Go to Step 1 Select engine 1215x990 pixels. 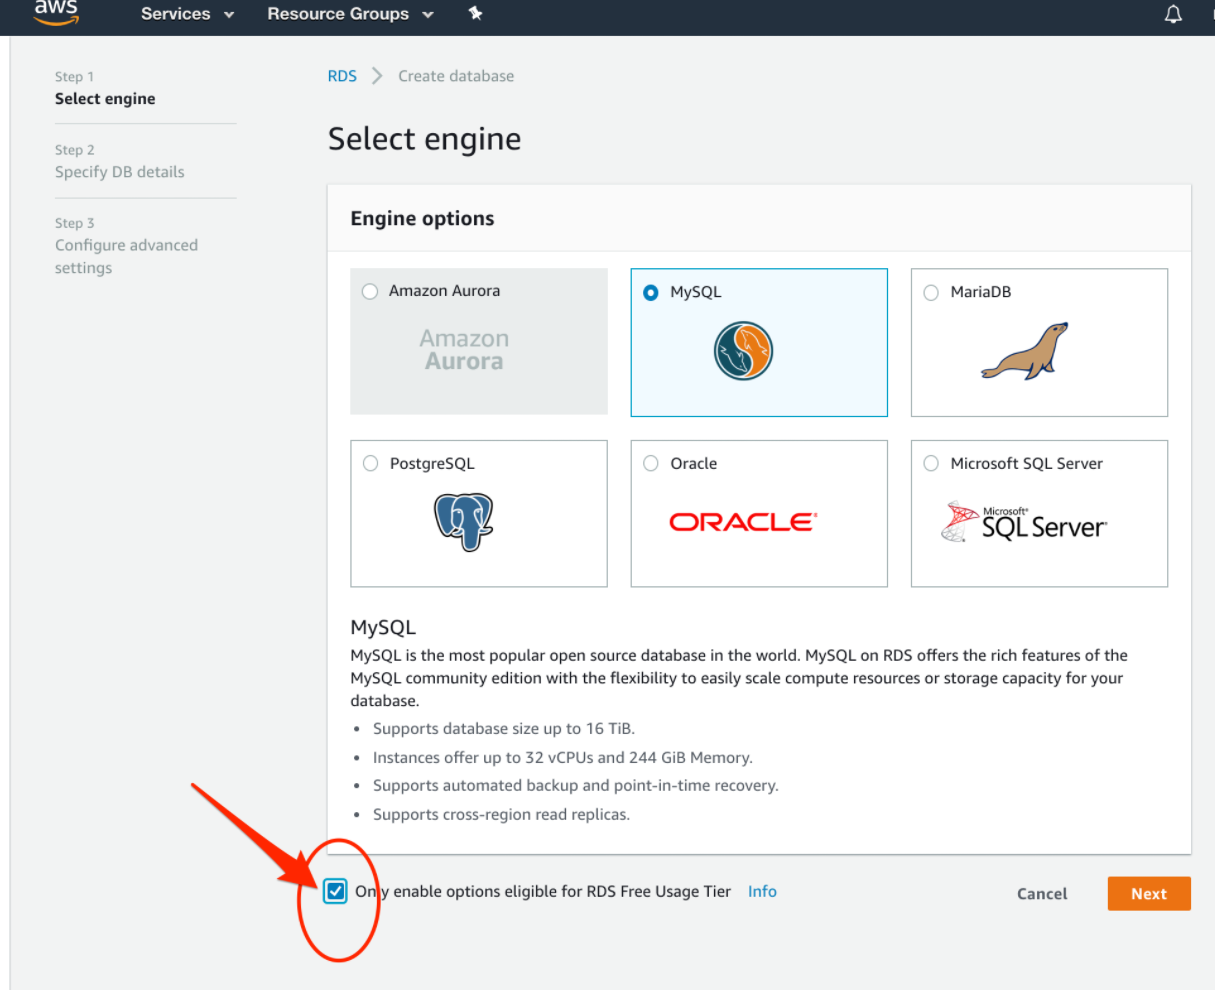[105, 88]
